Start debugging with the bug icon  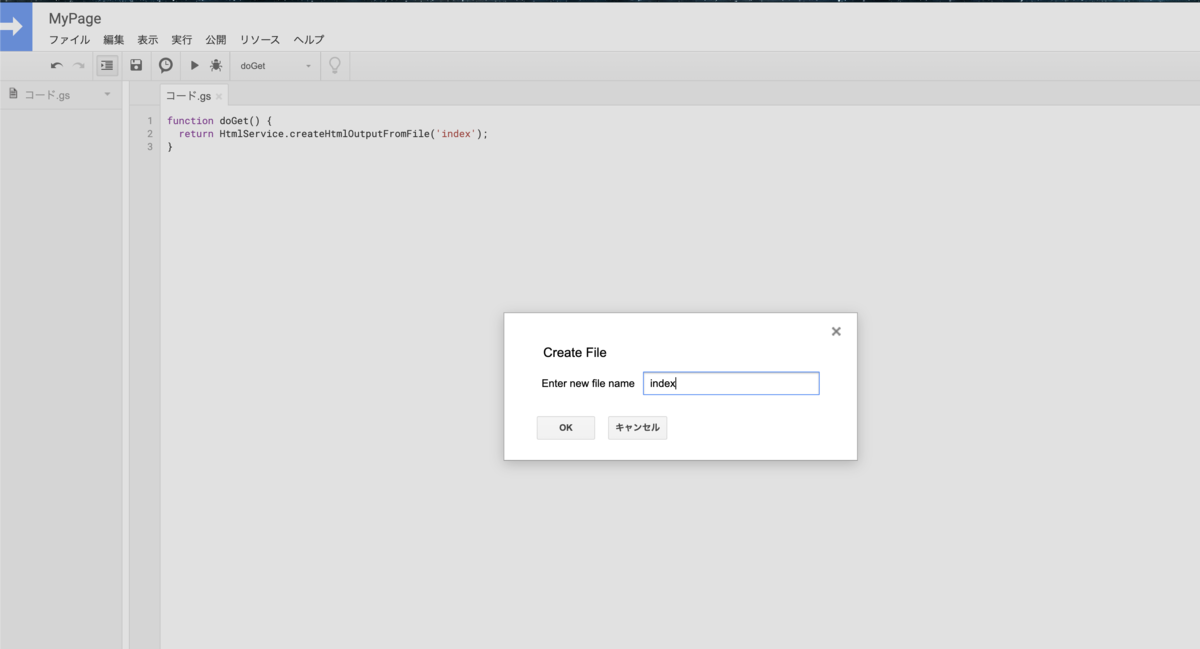coord(216,66)
